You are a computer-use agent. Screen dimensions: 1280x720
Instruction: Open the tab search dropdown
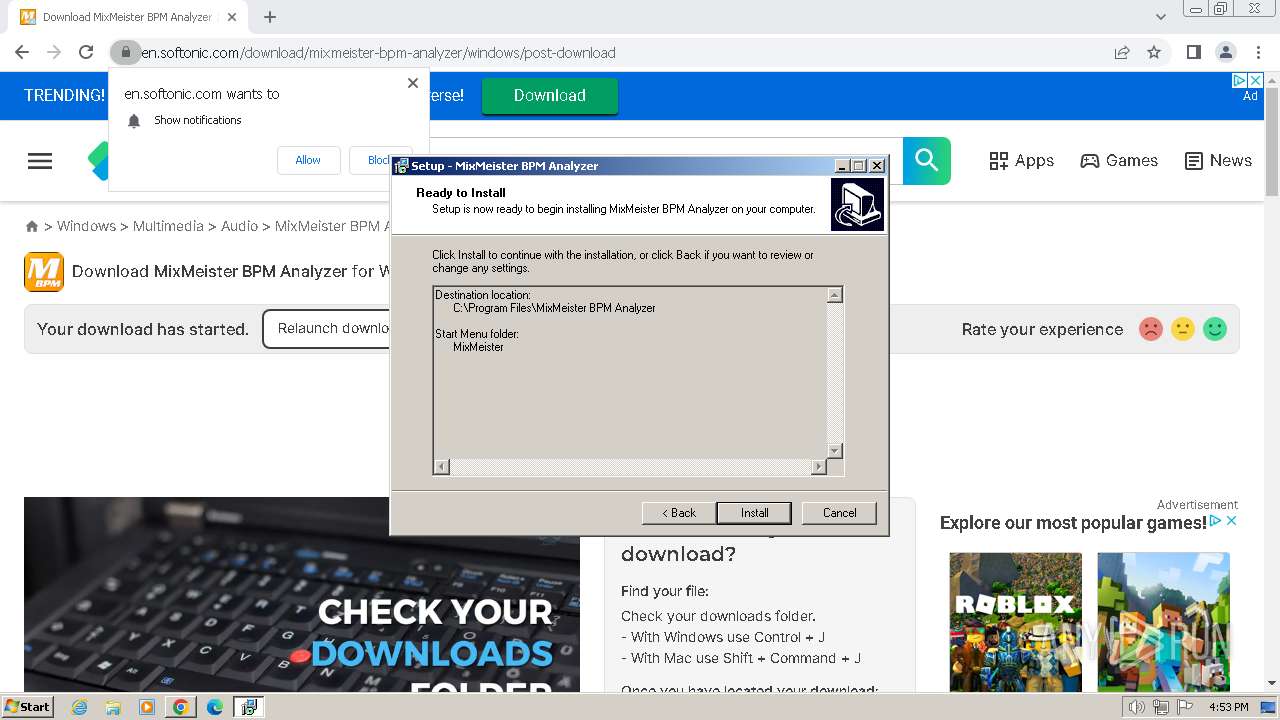(x=1161, y=17)
